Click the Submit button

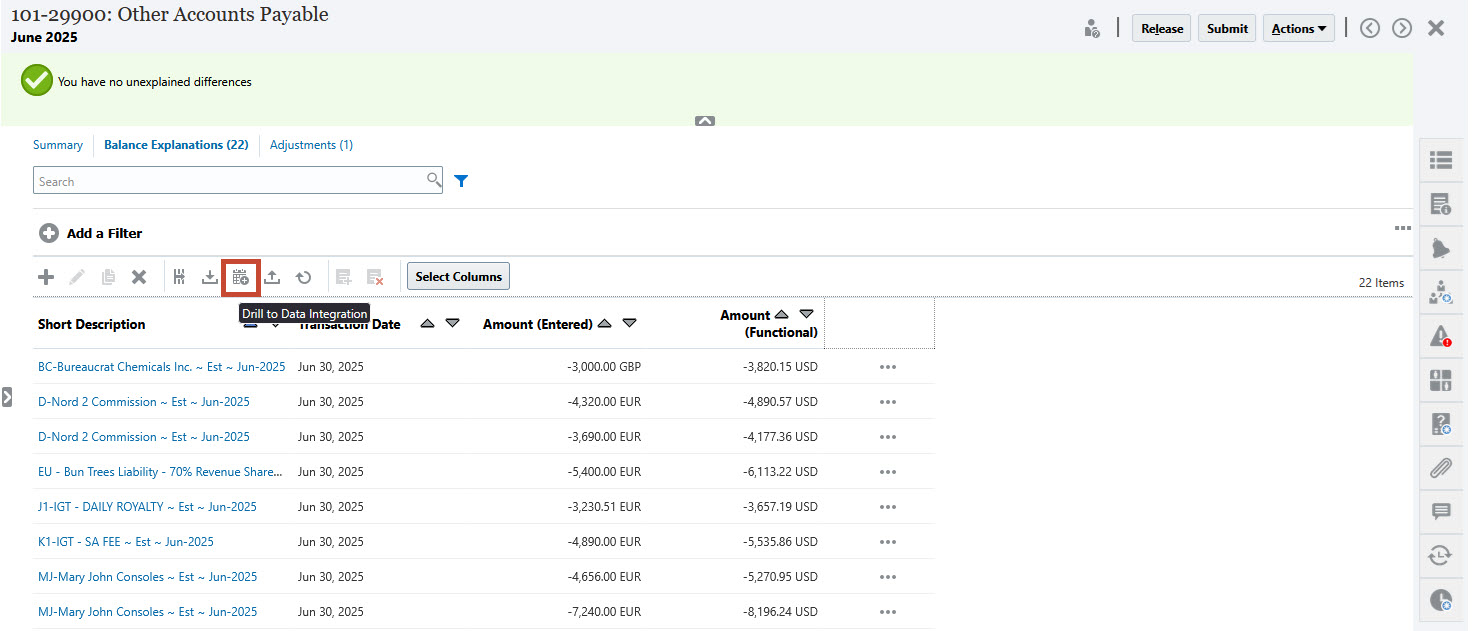[1227, 29]
